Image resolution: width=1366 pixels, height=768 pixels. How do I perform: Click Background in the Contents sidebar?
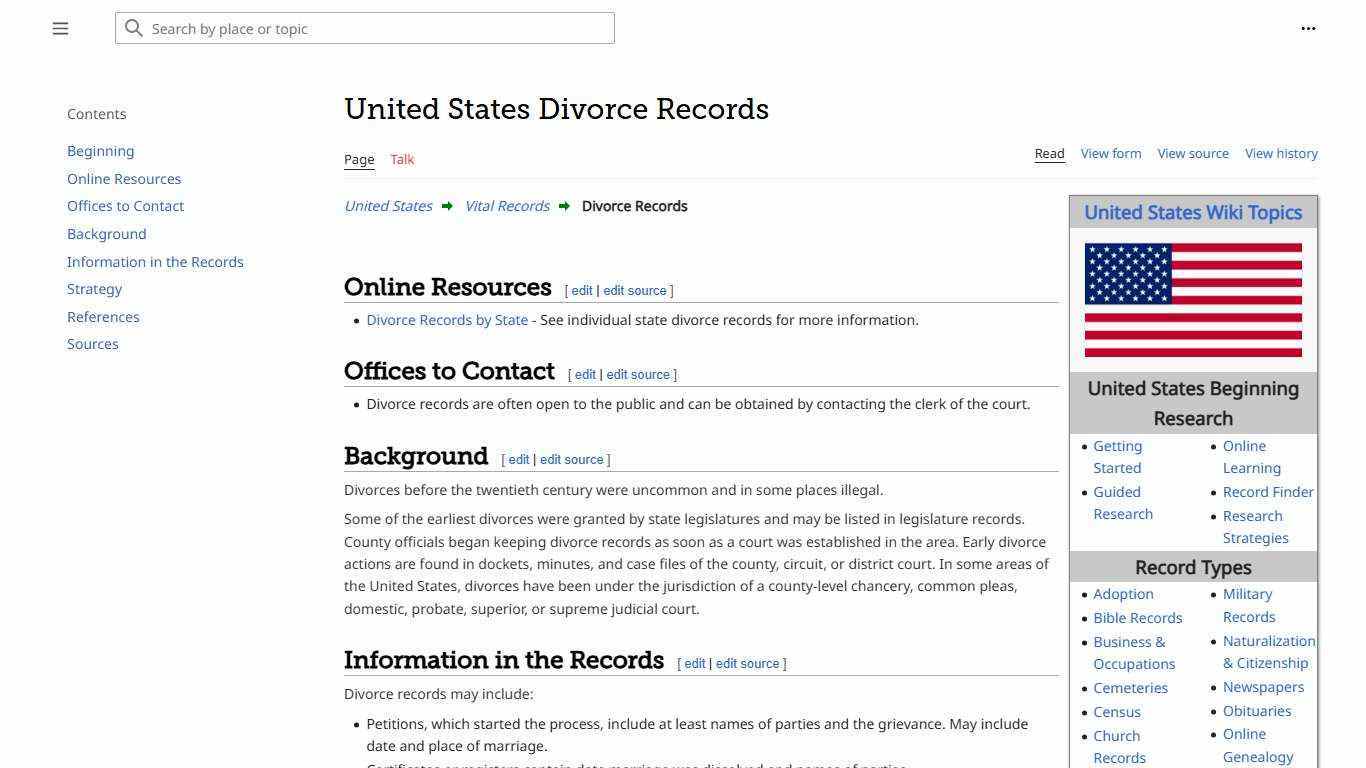[106, 233]
